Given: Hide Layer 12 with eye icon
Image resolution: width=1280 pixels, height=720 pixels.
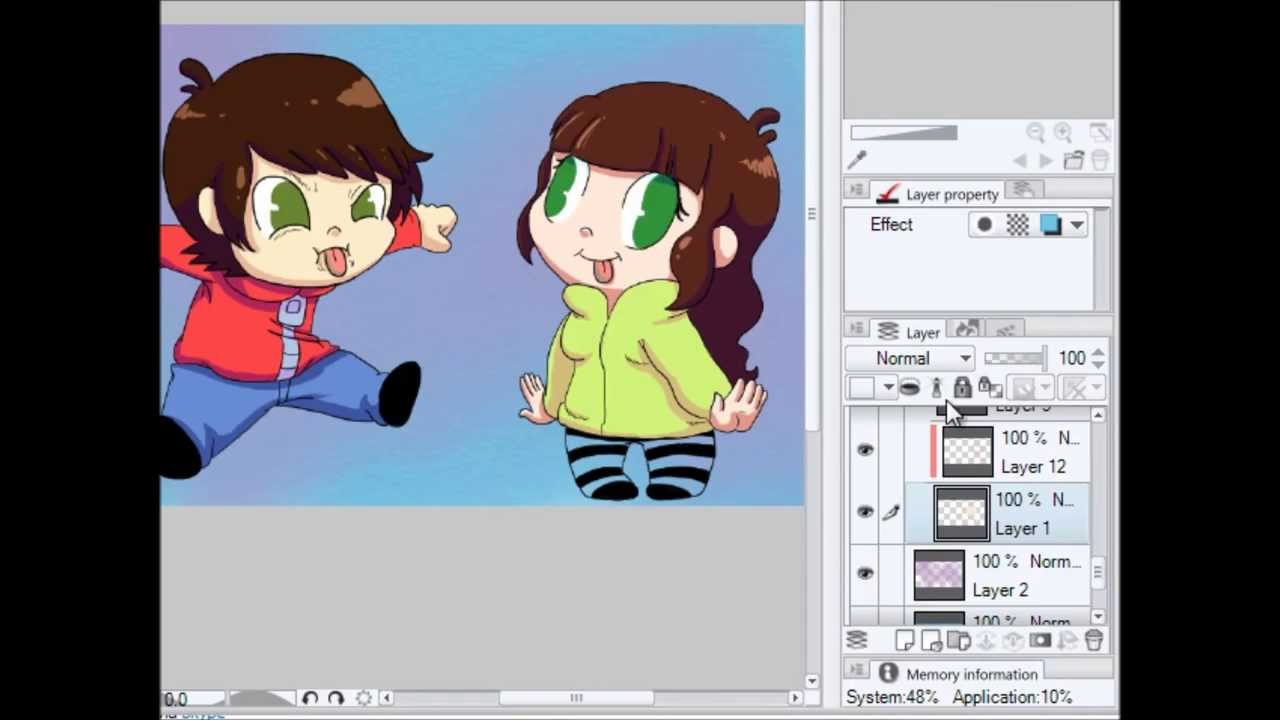Looking at the screenshot, I should pos(865,451).
